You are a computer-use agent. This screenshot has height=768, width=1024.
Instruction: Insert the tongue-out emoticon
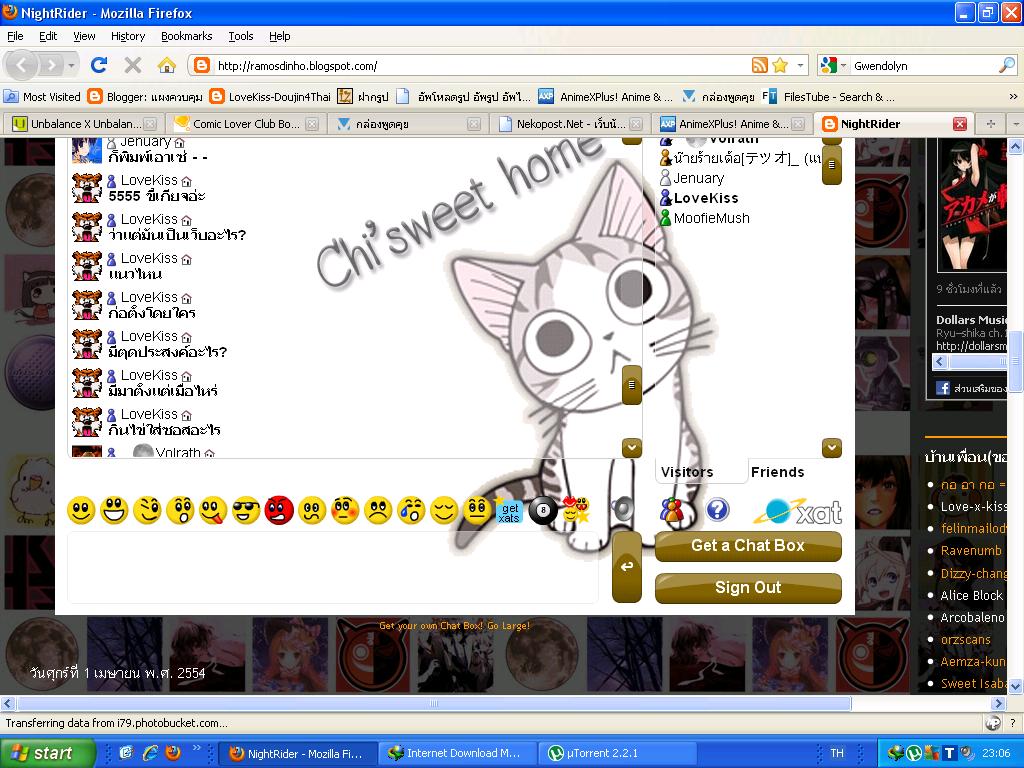pyautogui.click(x=213, y=510)
